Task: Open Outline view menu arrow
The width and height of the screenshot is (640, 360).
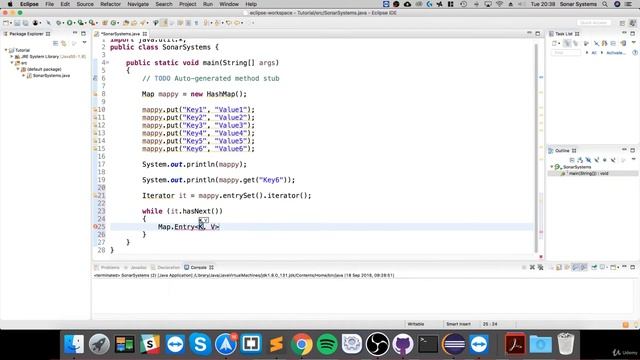Action: pos(633,160)
